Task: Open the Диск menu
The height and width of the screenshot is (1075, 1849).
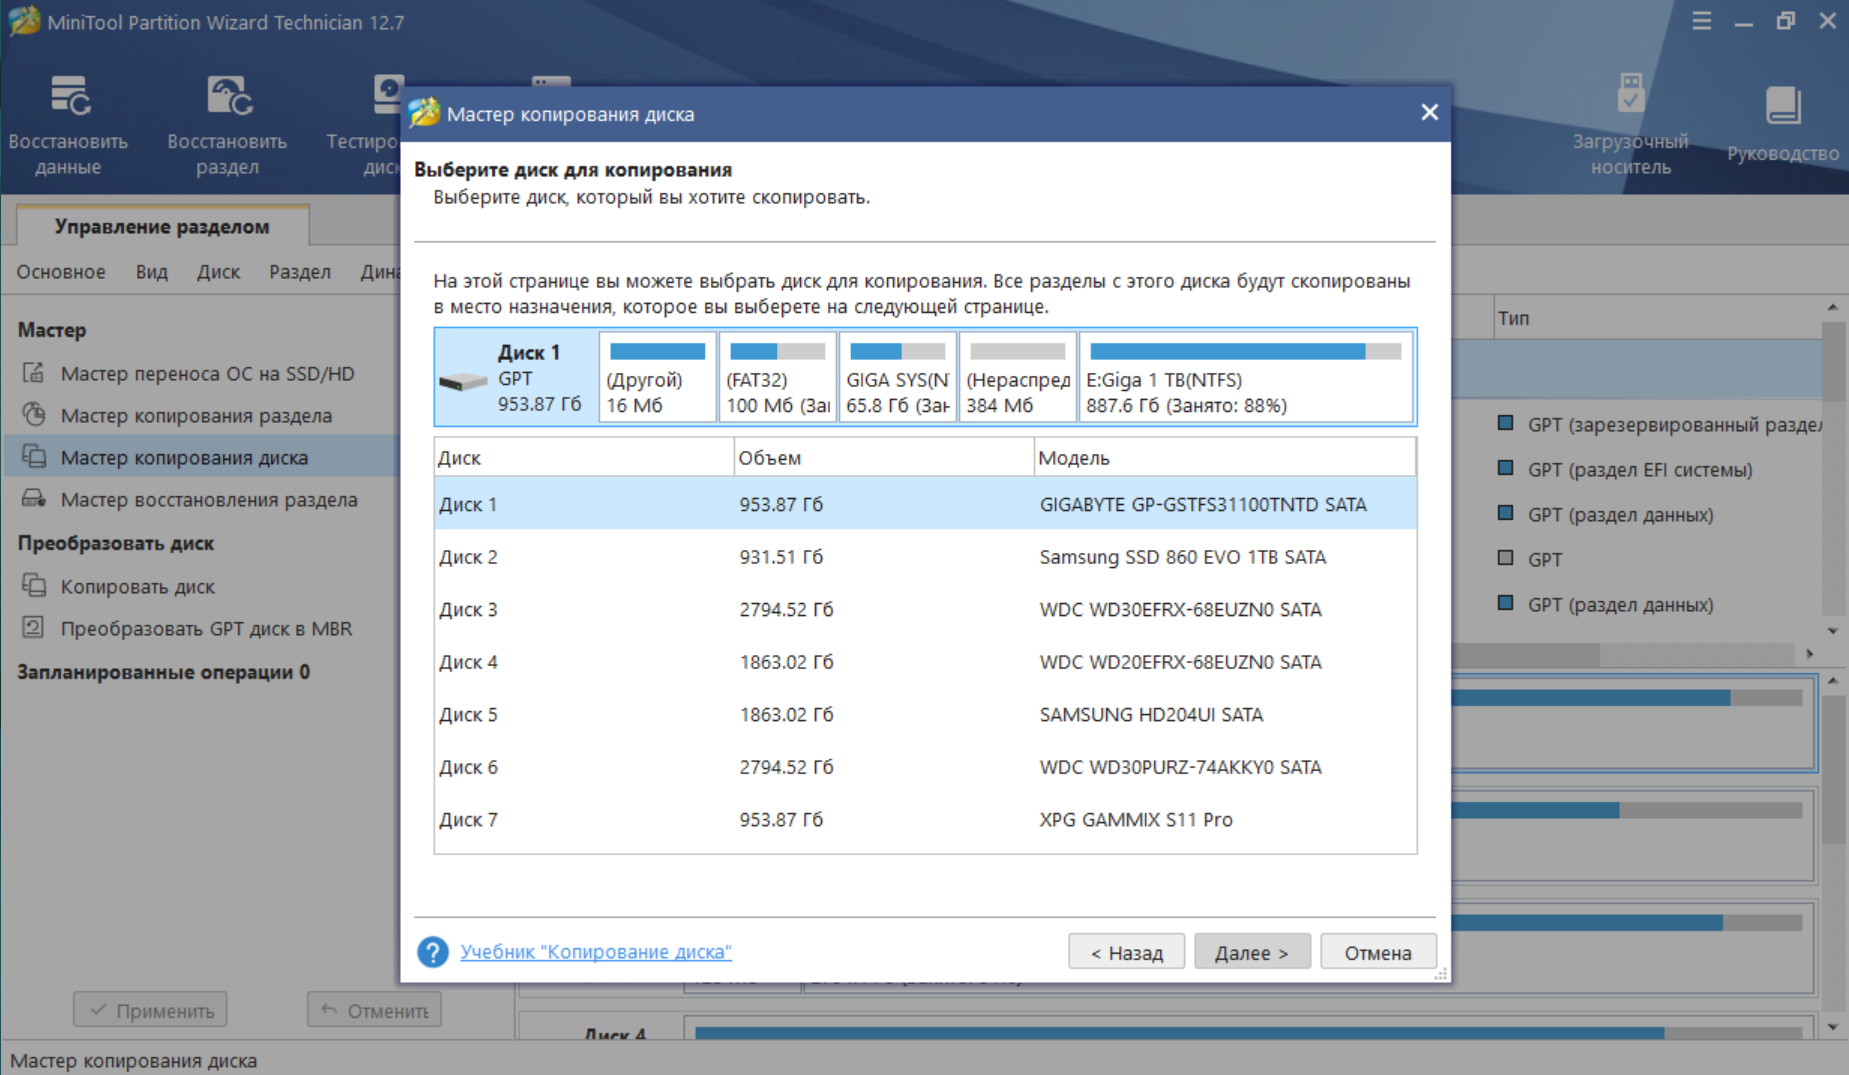Action: [x=219, y=272]
